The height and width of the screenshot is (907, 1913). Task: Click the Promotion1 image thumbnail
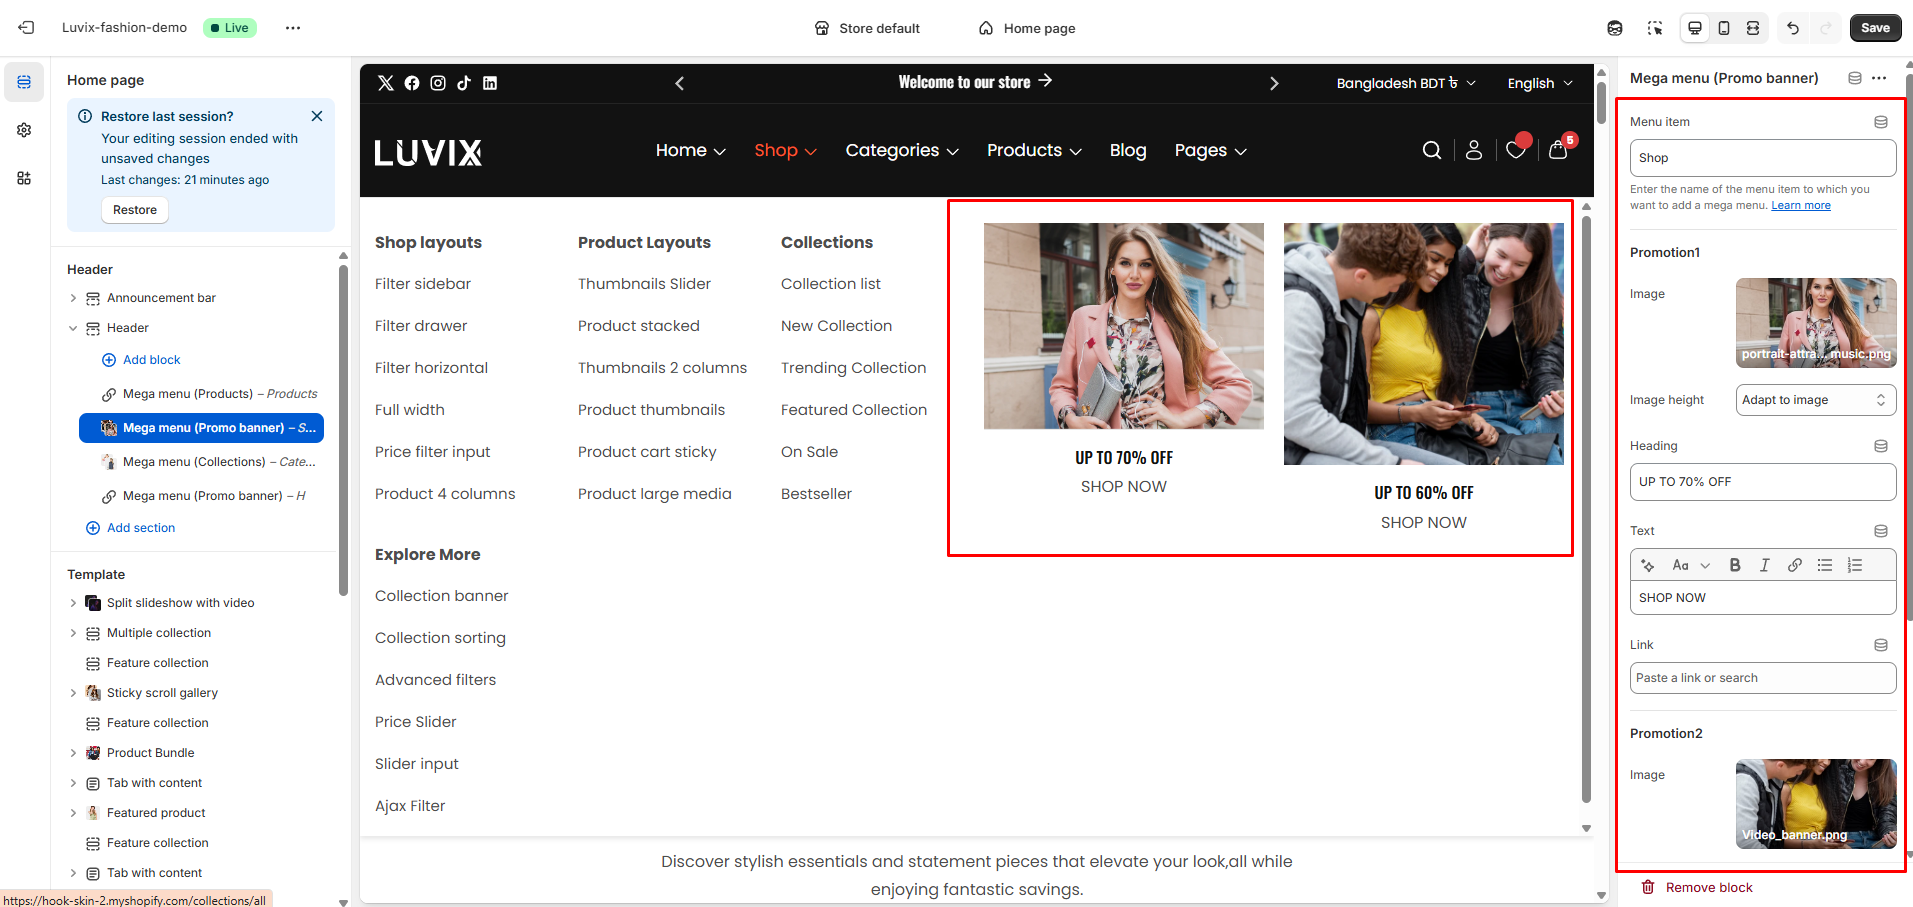click(1815, 323)
